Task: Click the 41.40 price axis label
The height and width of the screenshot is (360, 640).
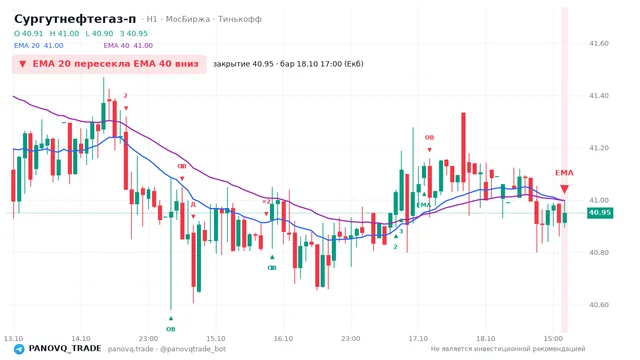Action: [x=599, y=96]
